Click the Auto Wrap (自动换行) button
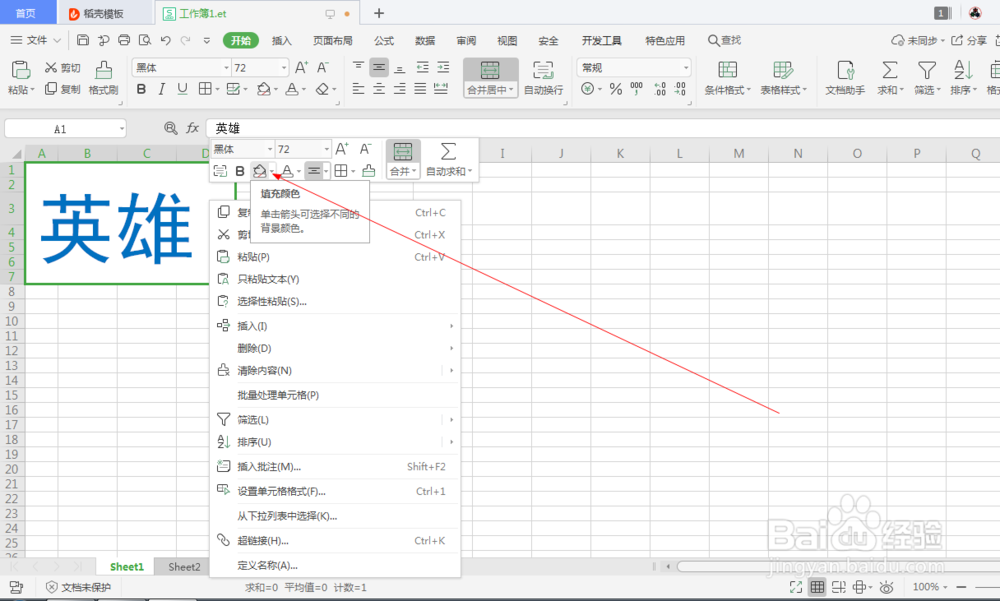The image size is (1000, 601). coord(543,78)
